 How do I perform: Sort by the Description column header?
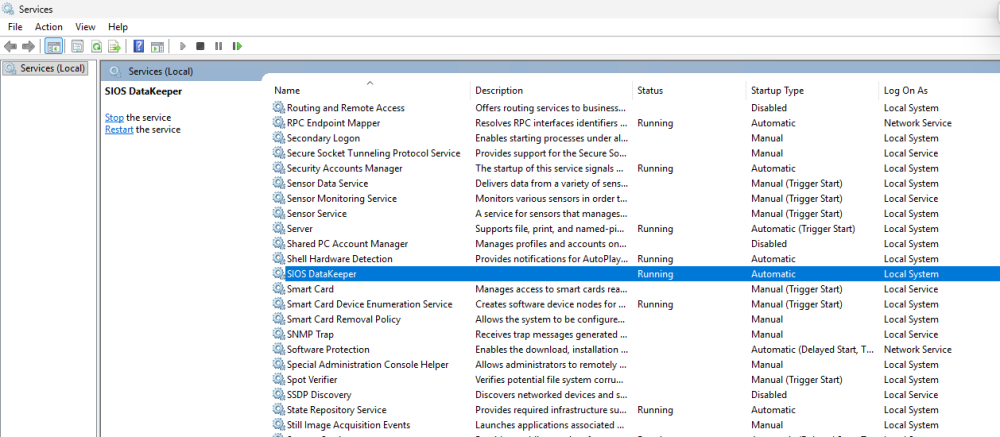tap(552, 91)
